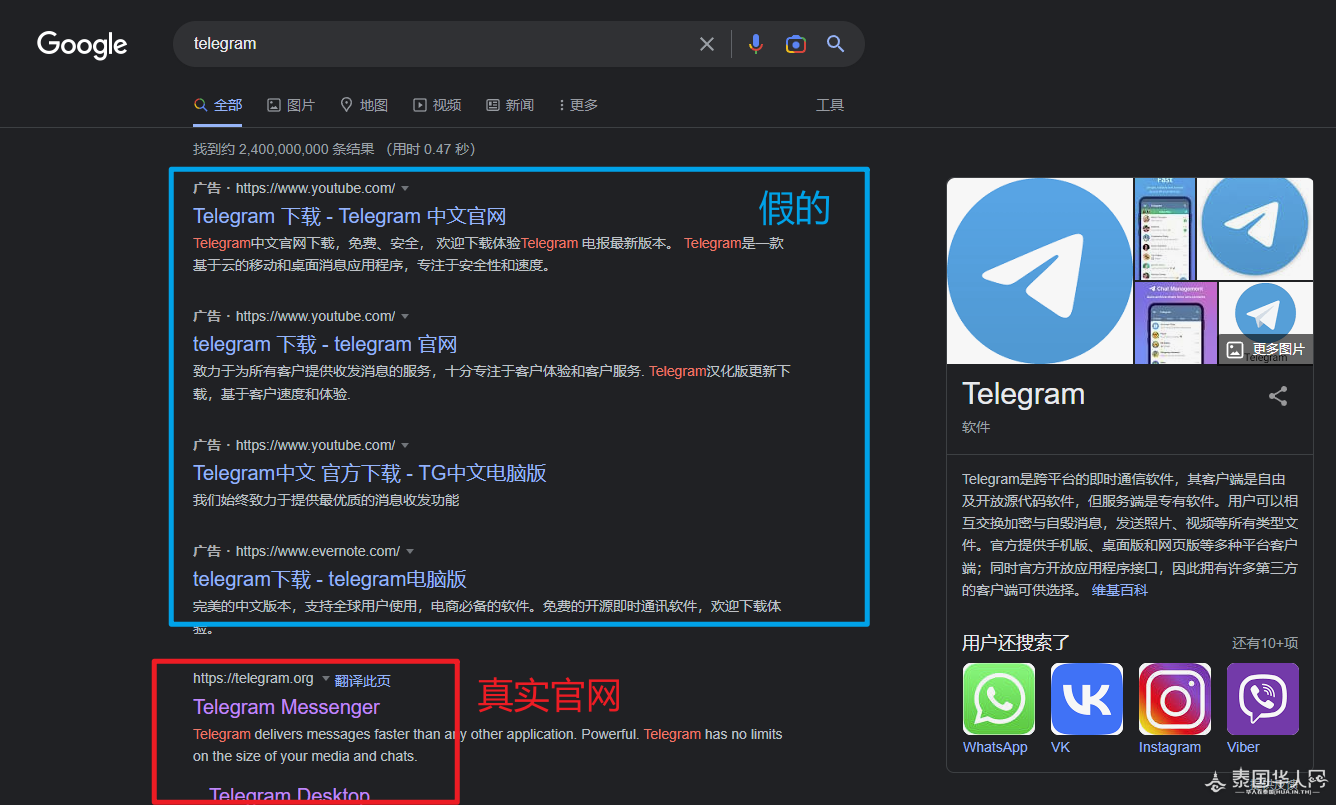Click the 更多图片 more images thumbnail
Viewport: 1336px width, 805px height.
click(1265, 349)
